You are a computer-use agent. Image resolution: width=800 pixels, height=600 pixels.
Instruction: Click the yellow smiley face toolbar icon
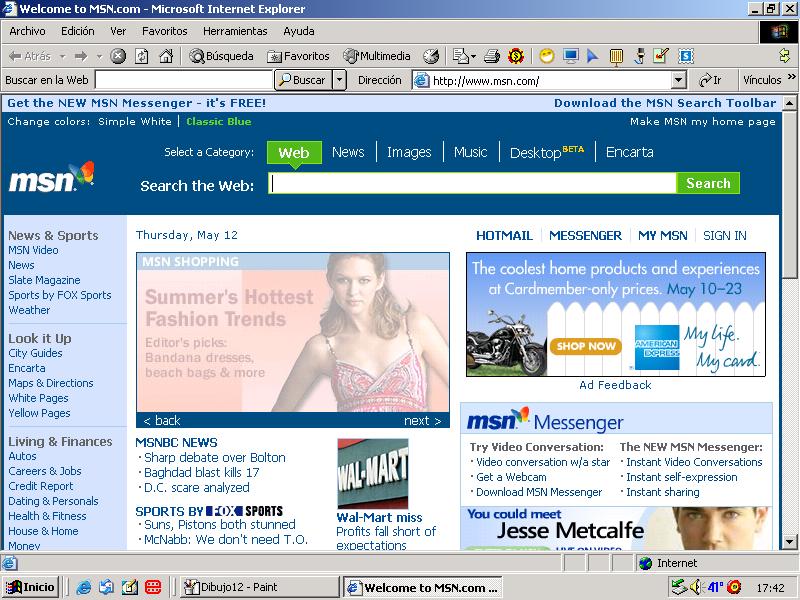coord(547,56)
